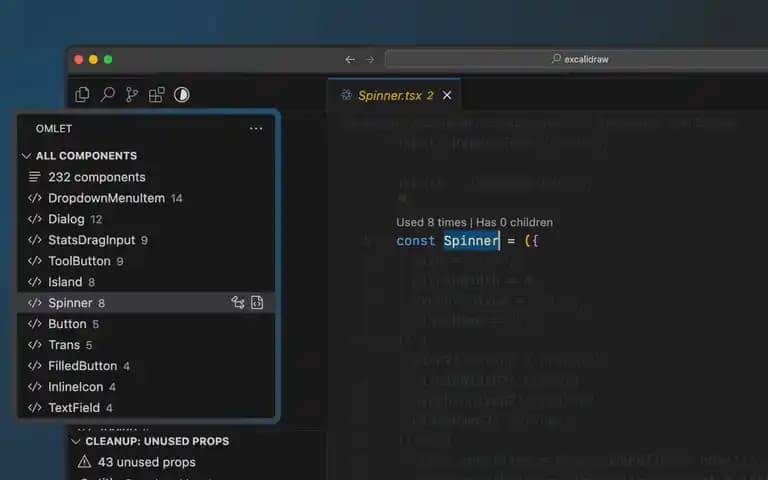The height and width of the screenshot is (480, 768).
Task: Open the Search view icon
Action: coord(107,95)
